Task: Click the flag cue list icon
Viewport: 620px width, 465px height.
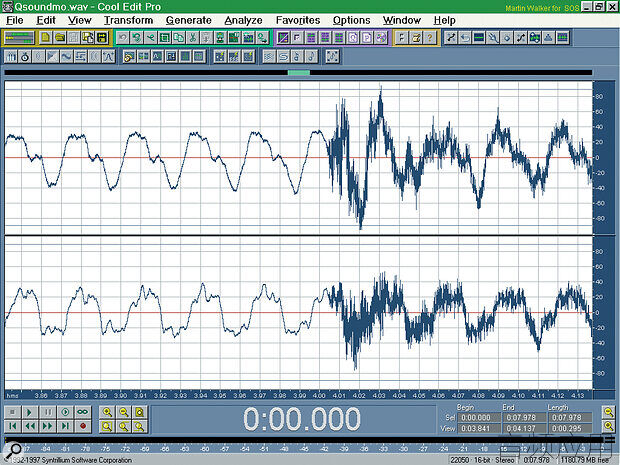Action: (x=402, y=38)
